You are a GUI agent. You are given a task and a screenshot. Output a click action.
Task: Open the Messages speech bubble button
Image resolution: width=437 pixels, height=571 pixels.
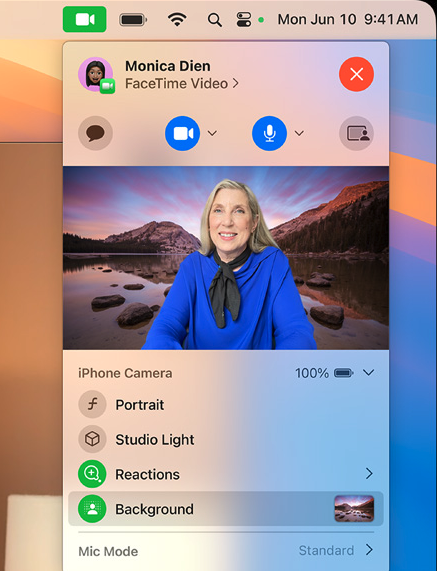click(95, 133)
